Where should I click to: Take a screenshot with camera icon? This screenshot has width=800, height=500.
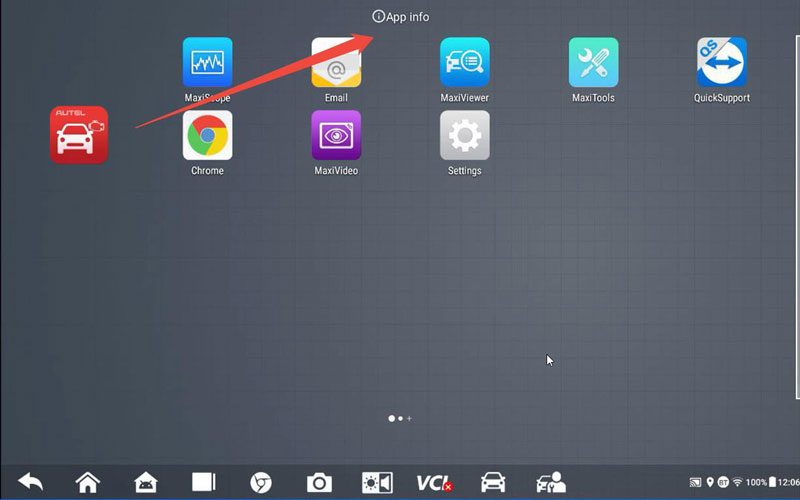pyautogui.click(x=319, y=483)
